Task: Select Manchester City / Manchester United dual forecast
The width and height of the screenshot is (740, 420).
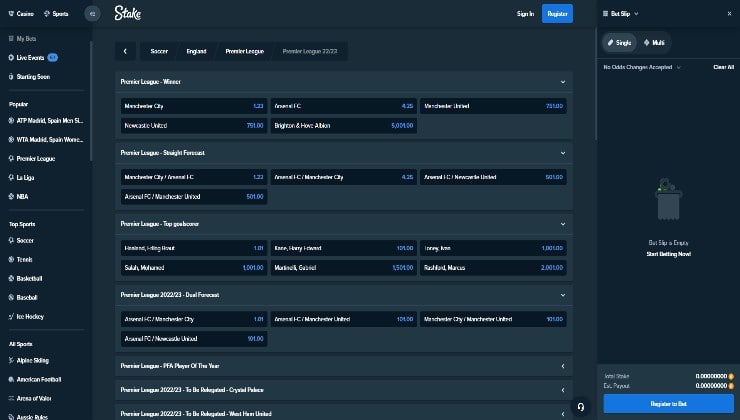Action: (493, 319)
